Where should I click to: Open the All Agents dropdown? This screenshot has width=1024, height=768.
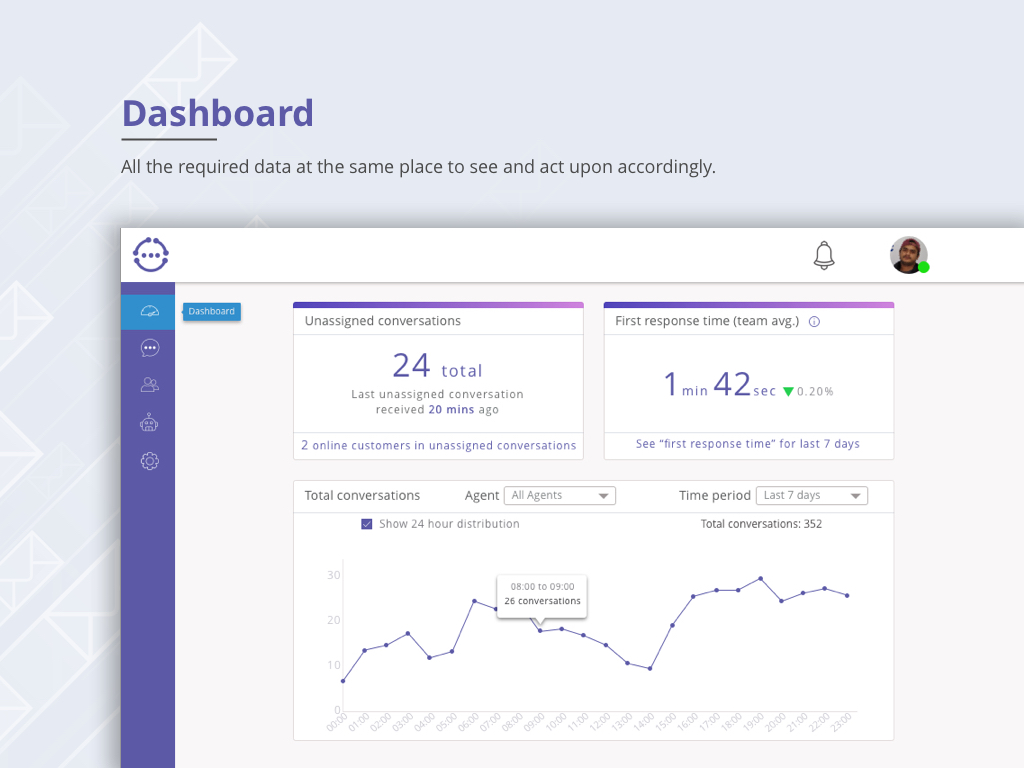(x=560, y=496)
